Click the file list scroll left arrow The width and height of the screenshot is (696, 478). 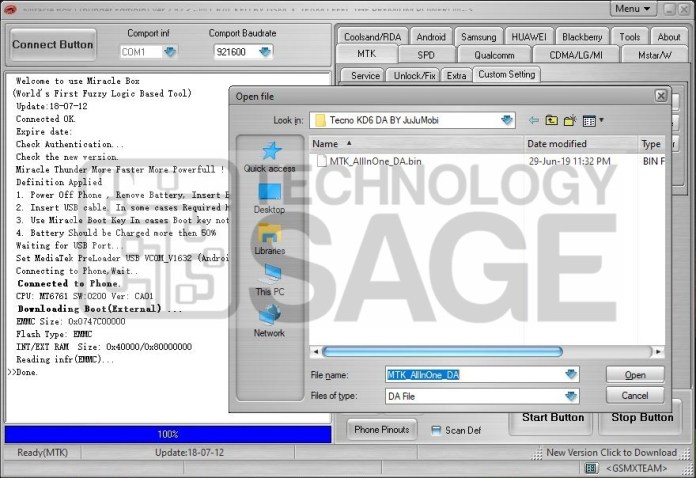[x=316, y=352]
